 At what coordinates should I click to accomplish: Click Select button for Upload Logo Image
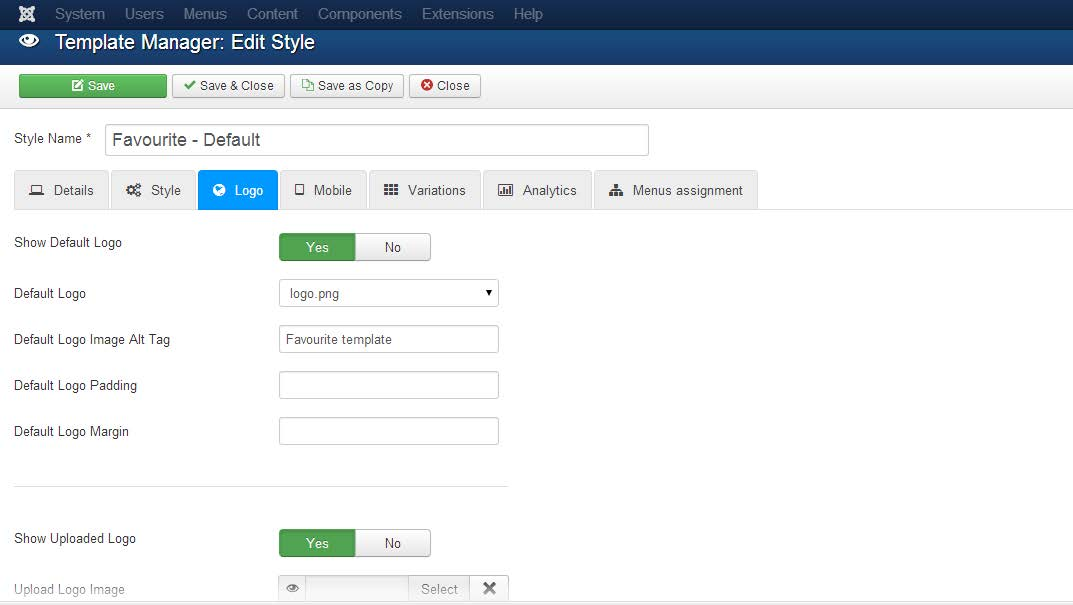[x=439, y=589]
